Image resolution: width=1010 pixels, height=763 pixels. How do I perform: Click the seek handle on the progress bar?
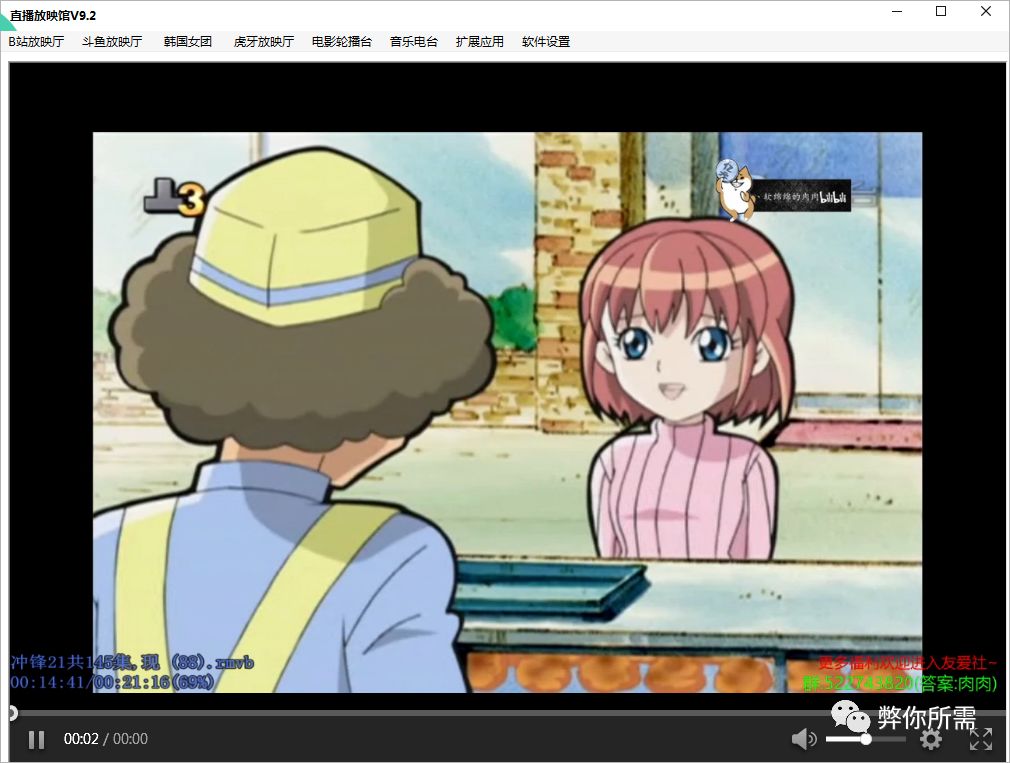12,712
